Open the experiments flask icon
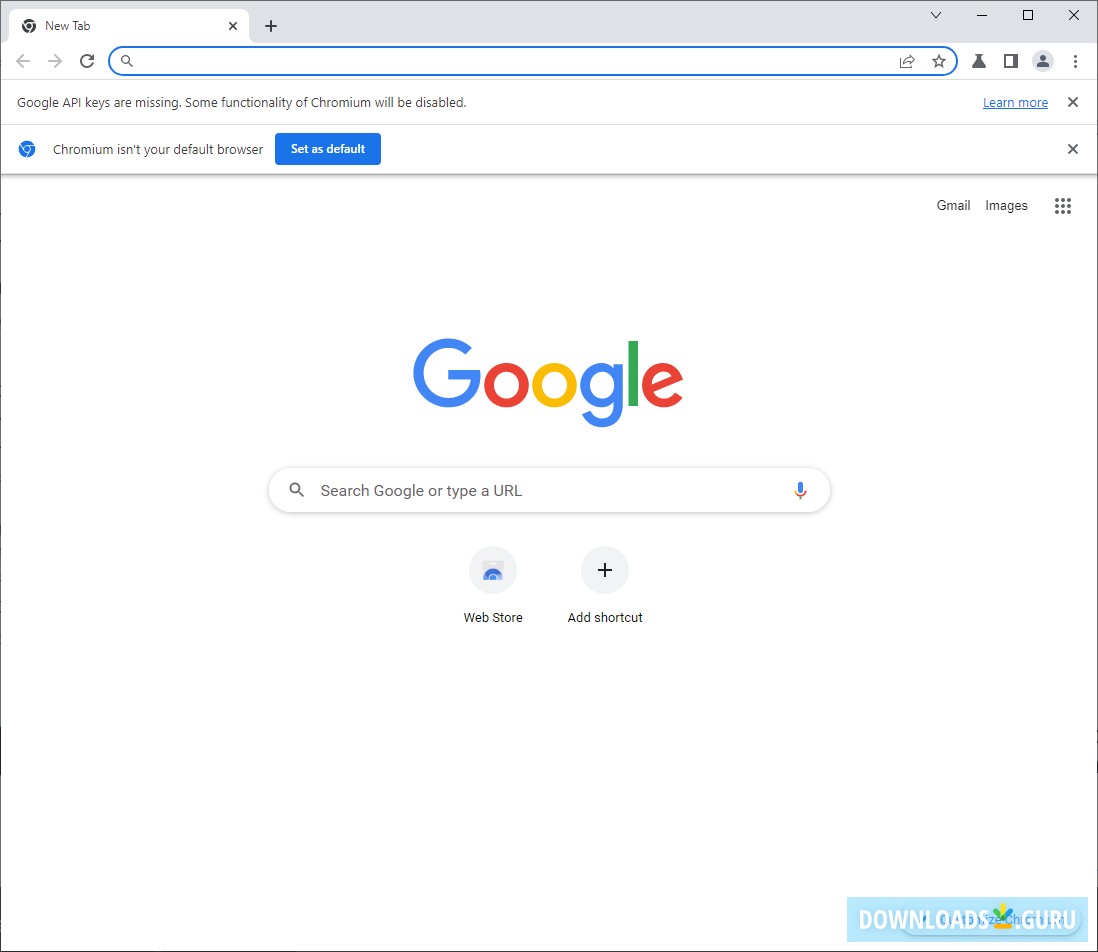This screenshot has width=1098, height=952. coord(979,61)
